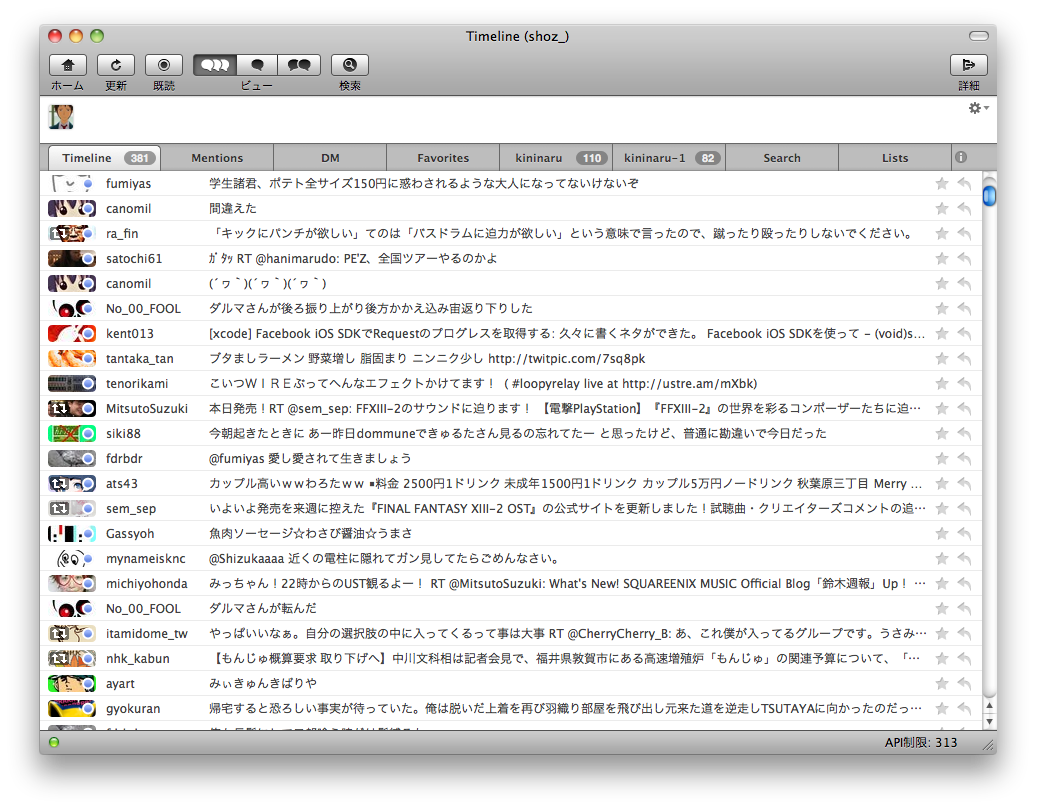The width and height of the screenshot is (1037, 809).
Task: Reply to the ayart tweet
Action: [965, 684]
